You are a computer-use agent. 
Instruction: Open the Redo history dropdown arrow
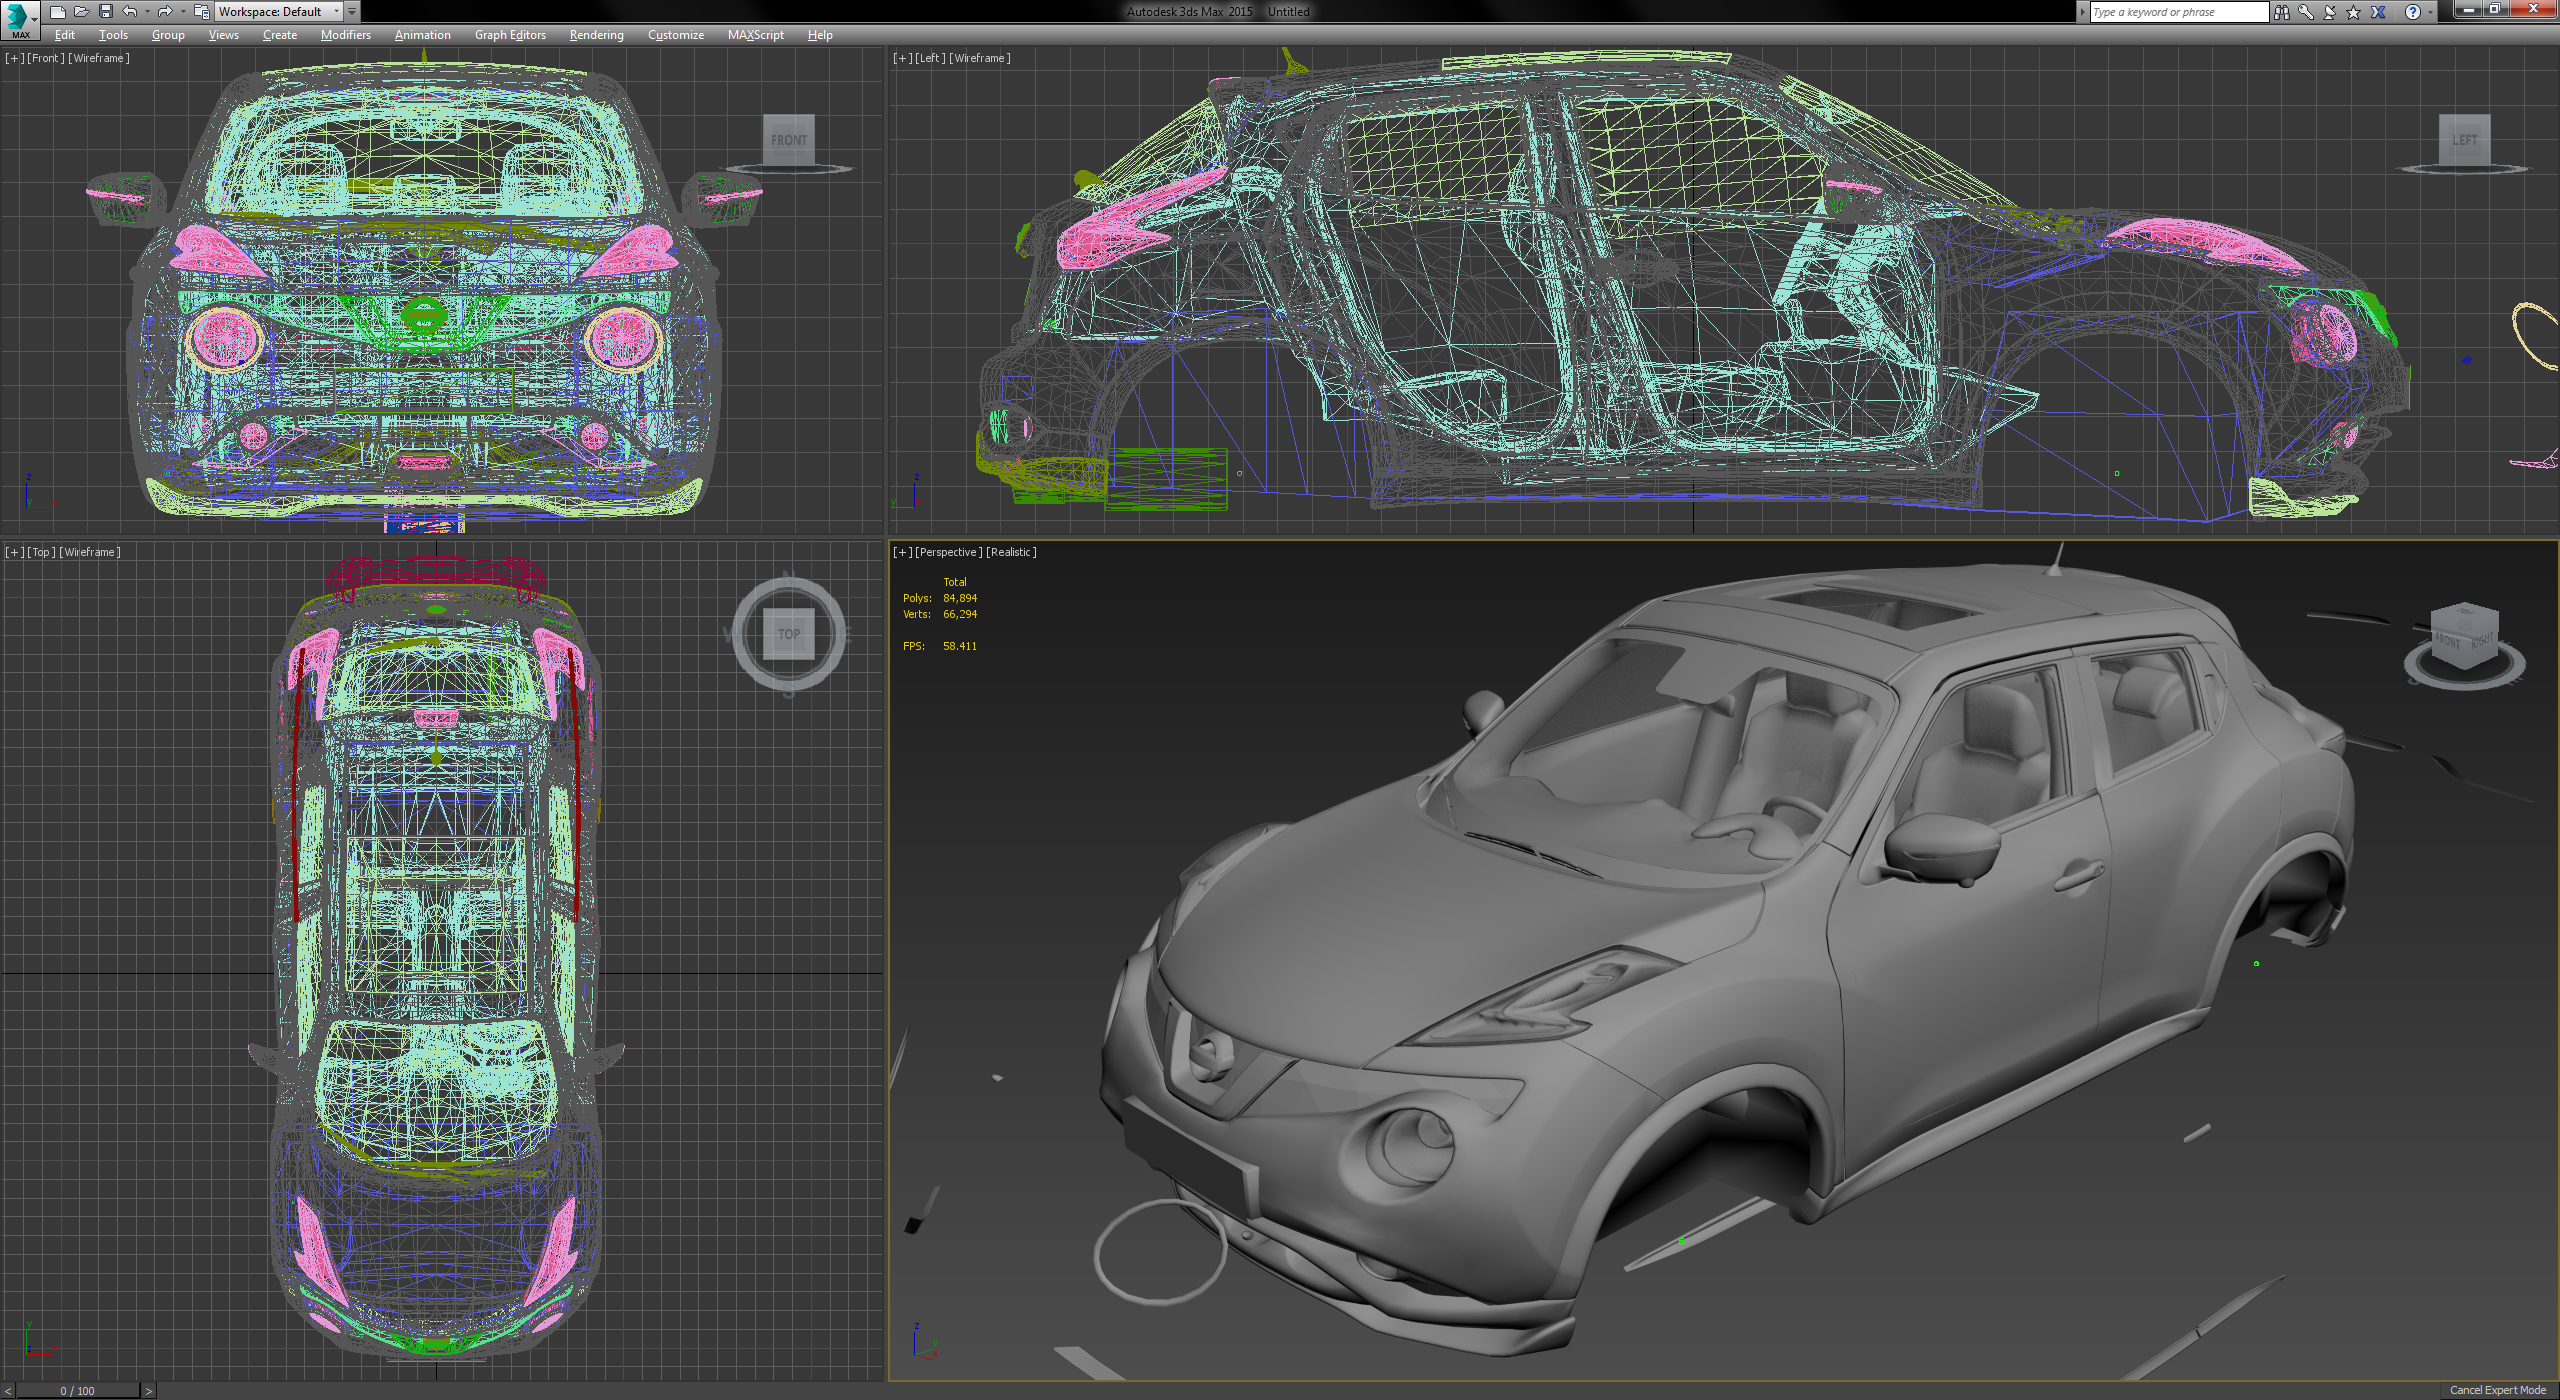coord(182,12)
